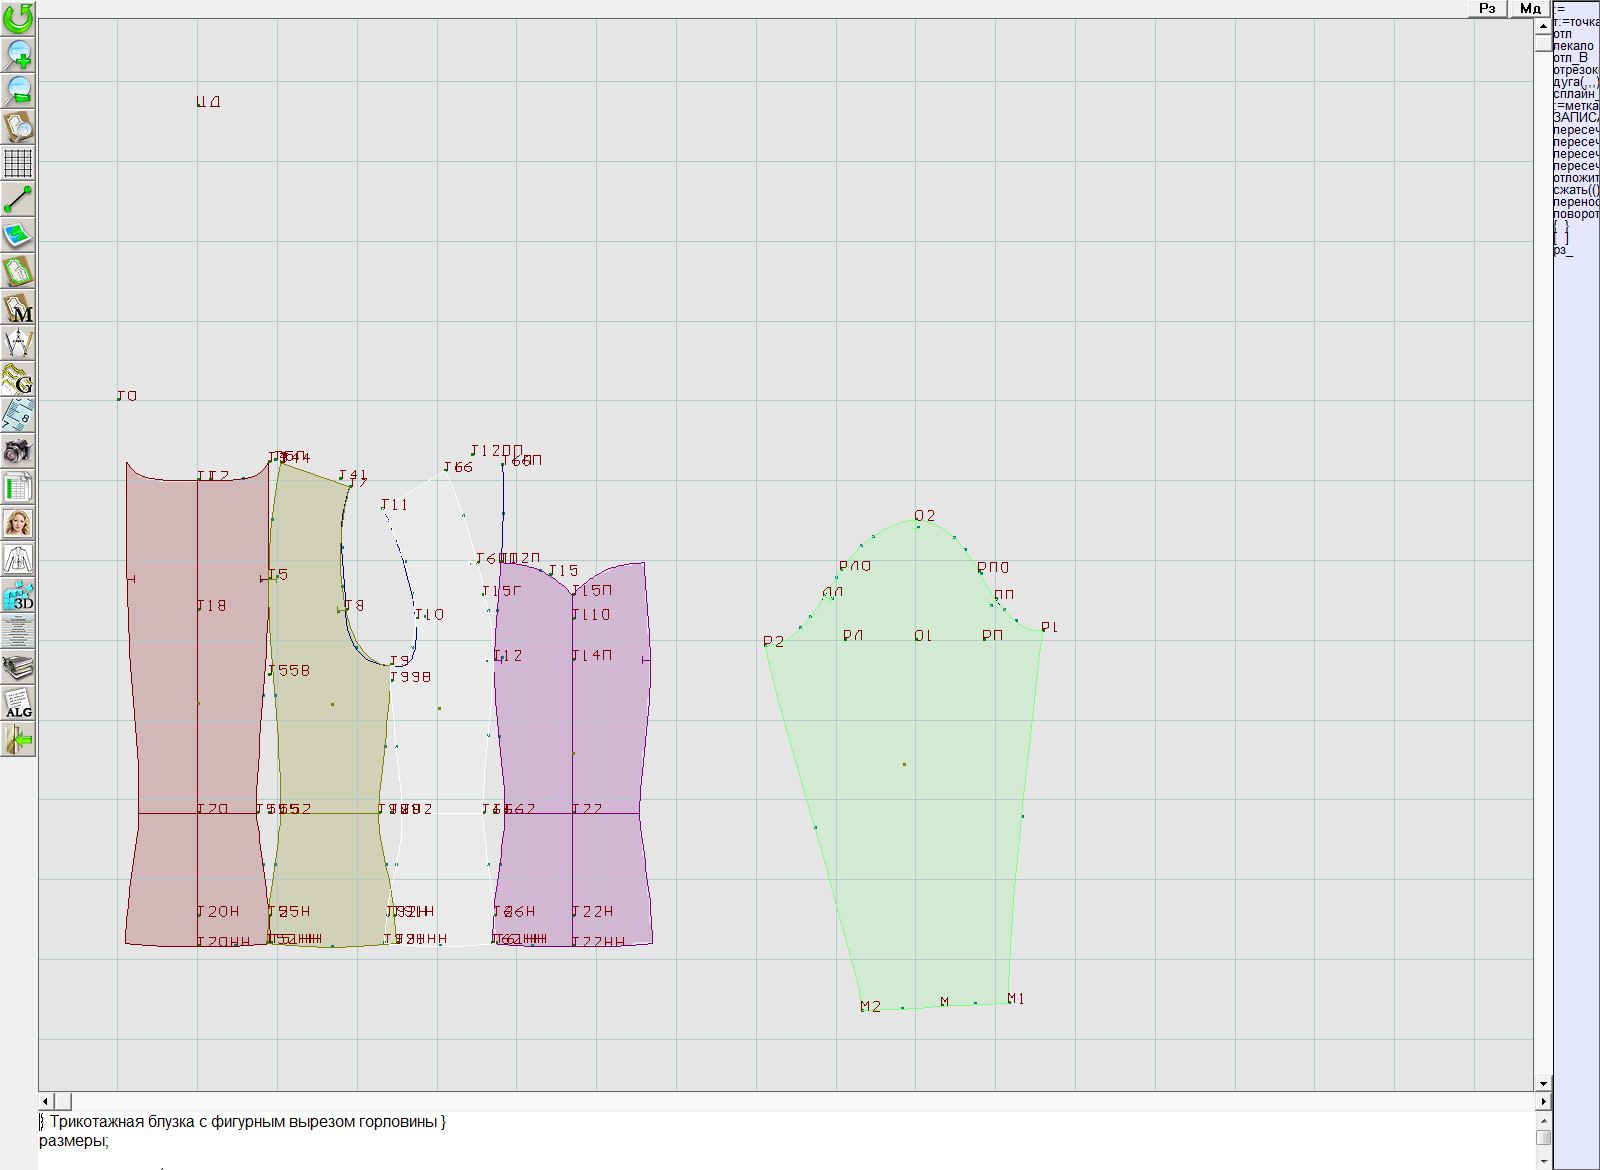Open the 3D view tool
Viewport: 1600px width, 1170px height.
click(18, 596)
